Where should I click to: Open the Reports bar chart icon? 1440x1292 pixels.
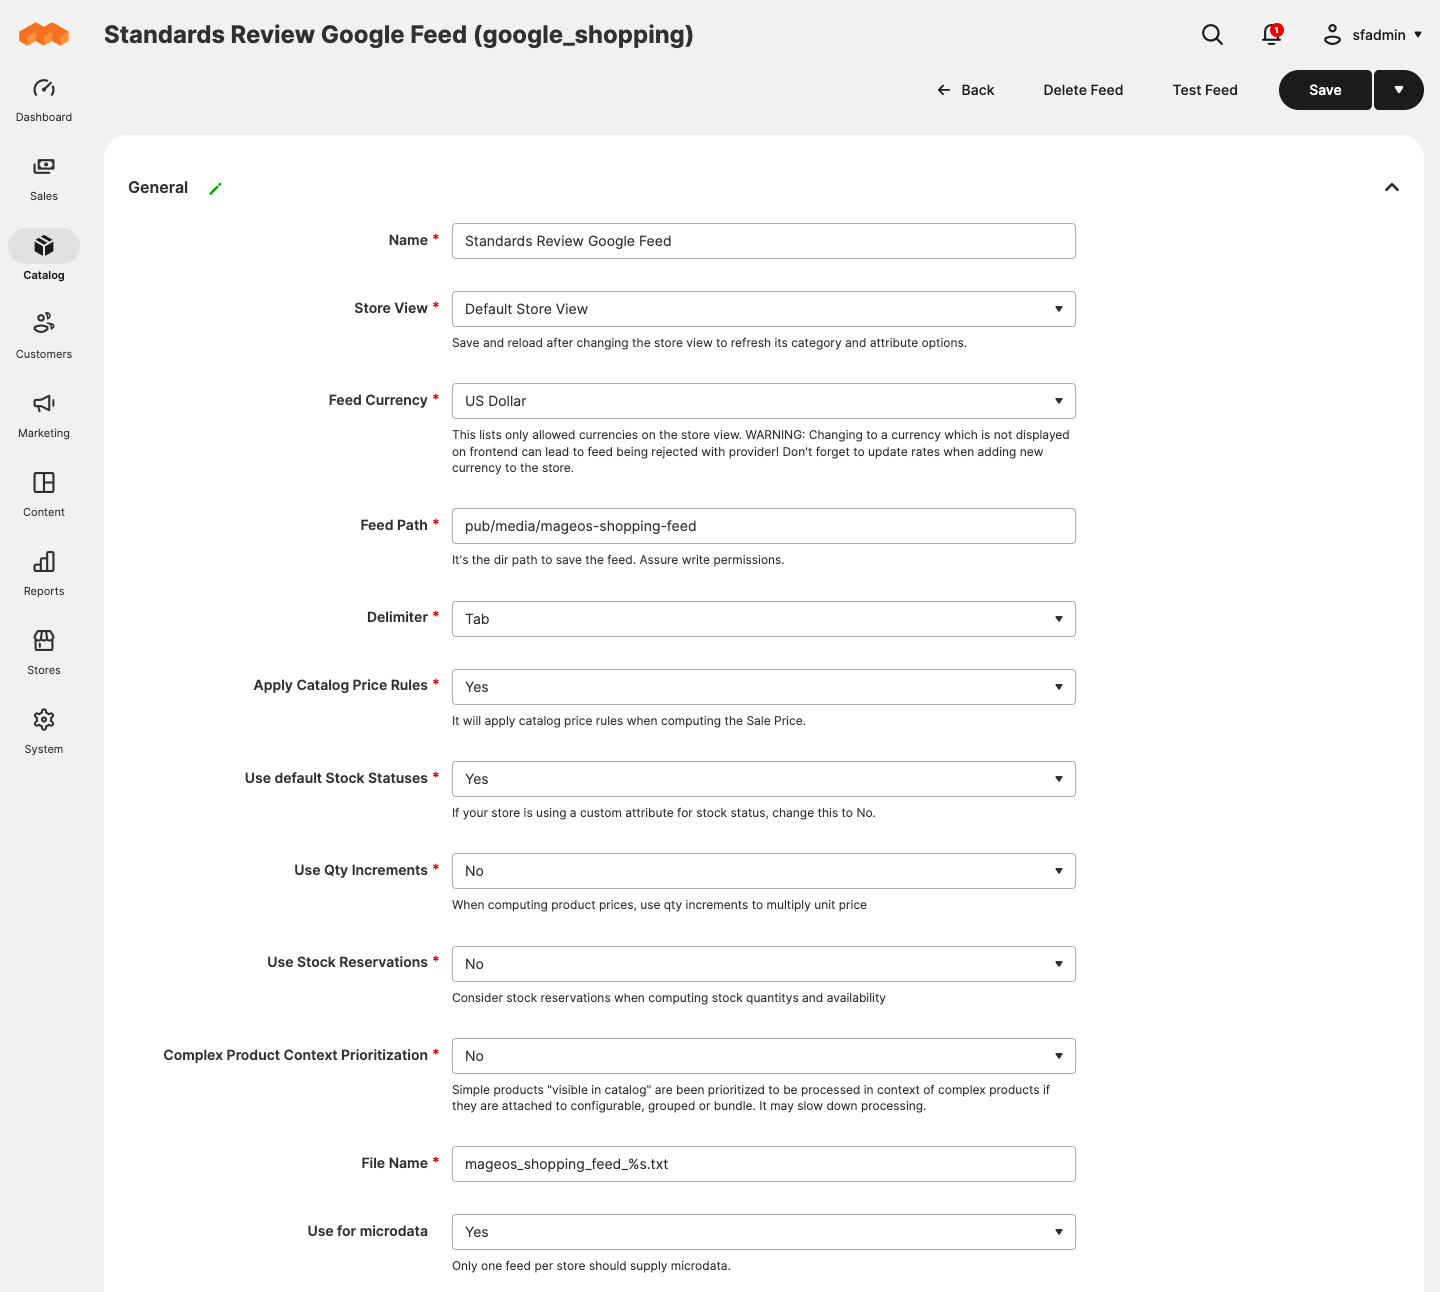tap(44, 561)
